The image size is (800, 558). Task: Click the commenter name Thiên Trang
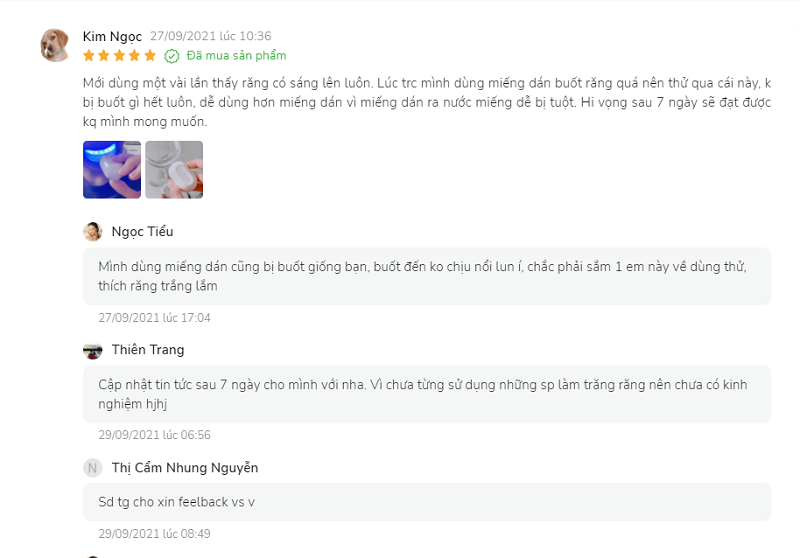pos(148,350)
